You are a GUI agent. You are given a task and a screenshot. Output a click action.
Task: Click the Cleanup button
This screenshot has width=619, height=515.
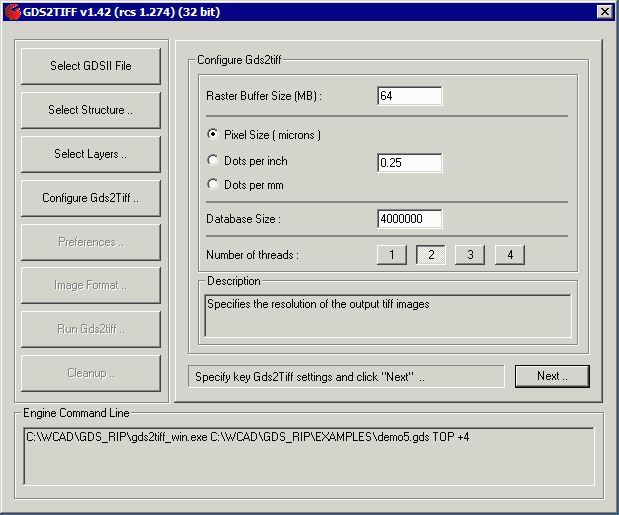coord(91,373)
